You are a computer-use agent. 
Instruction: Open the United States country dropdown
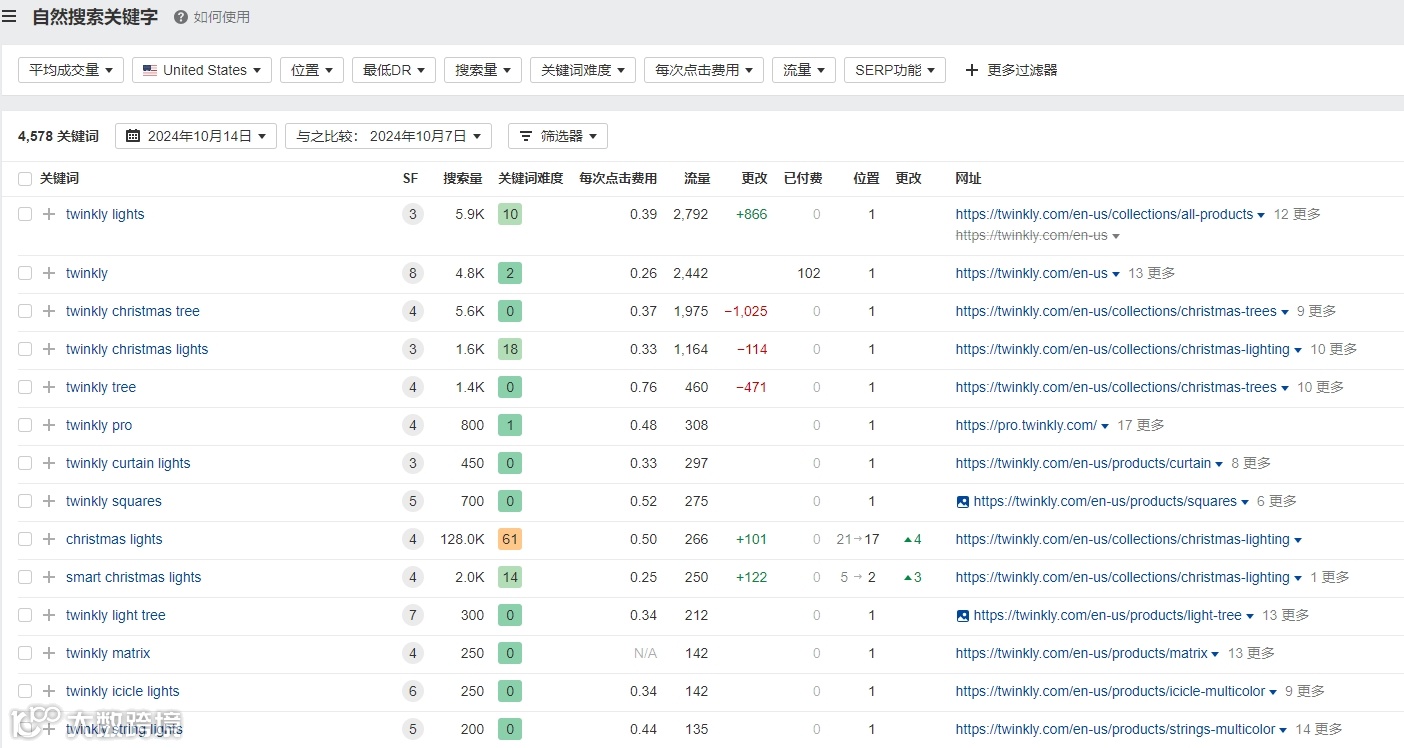click(x=202, y=70)
